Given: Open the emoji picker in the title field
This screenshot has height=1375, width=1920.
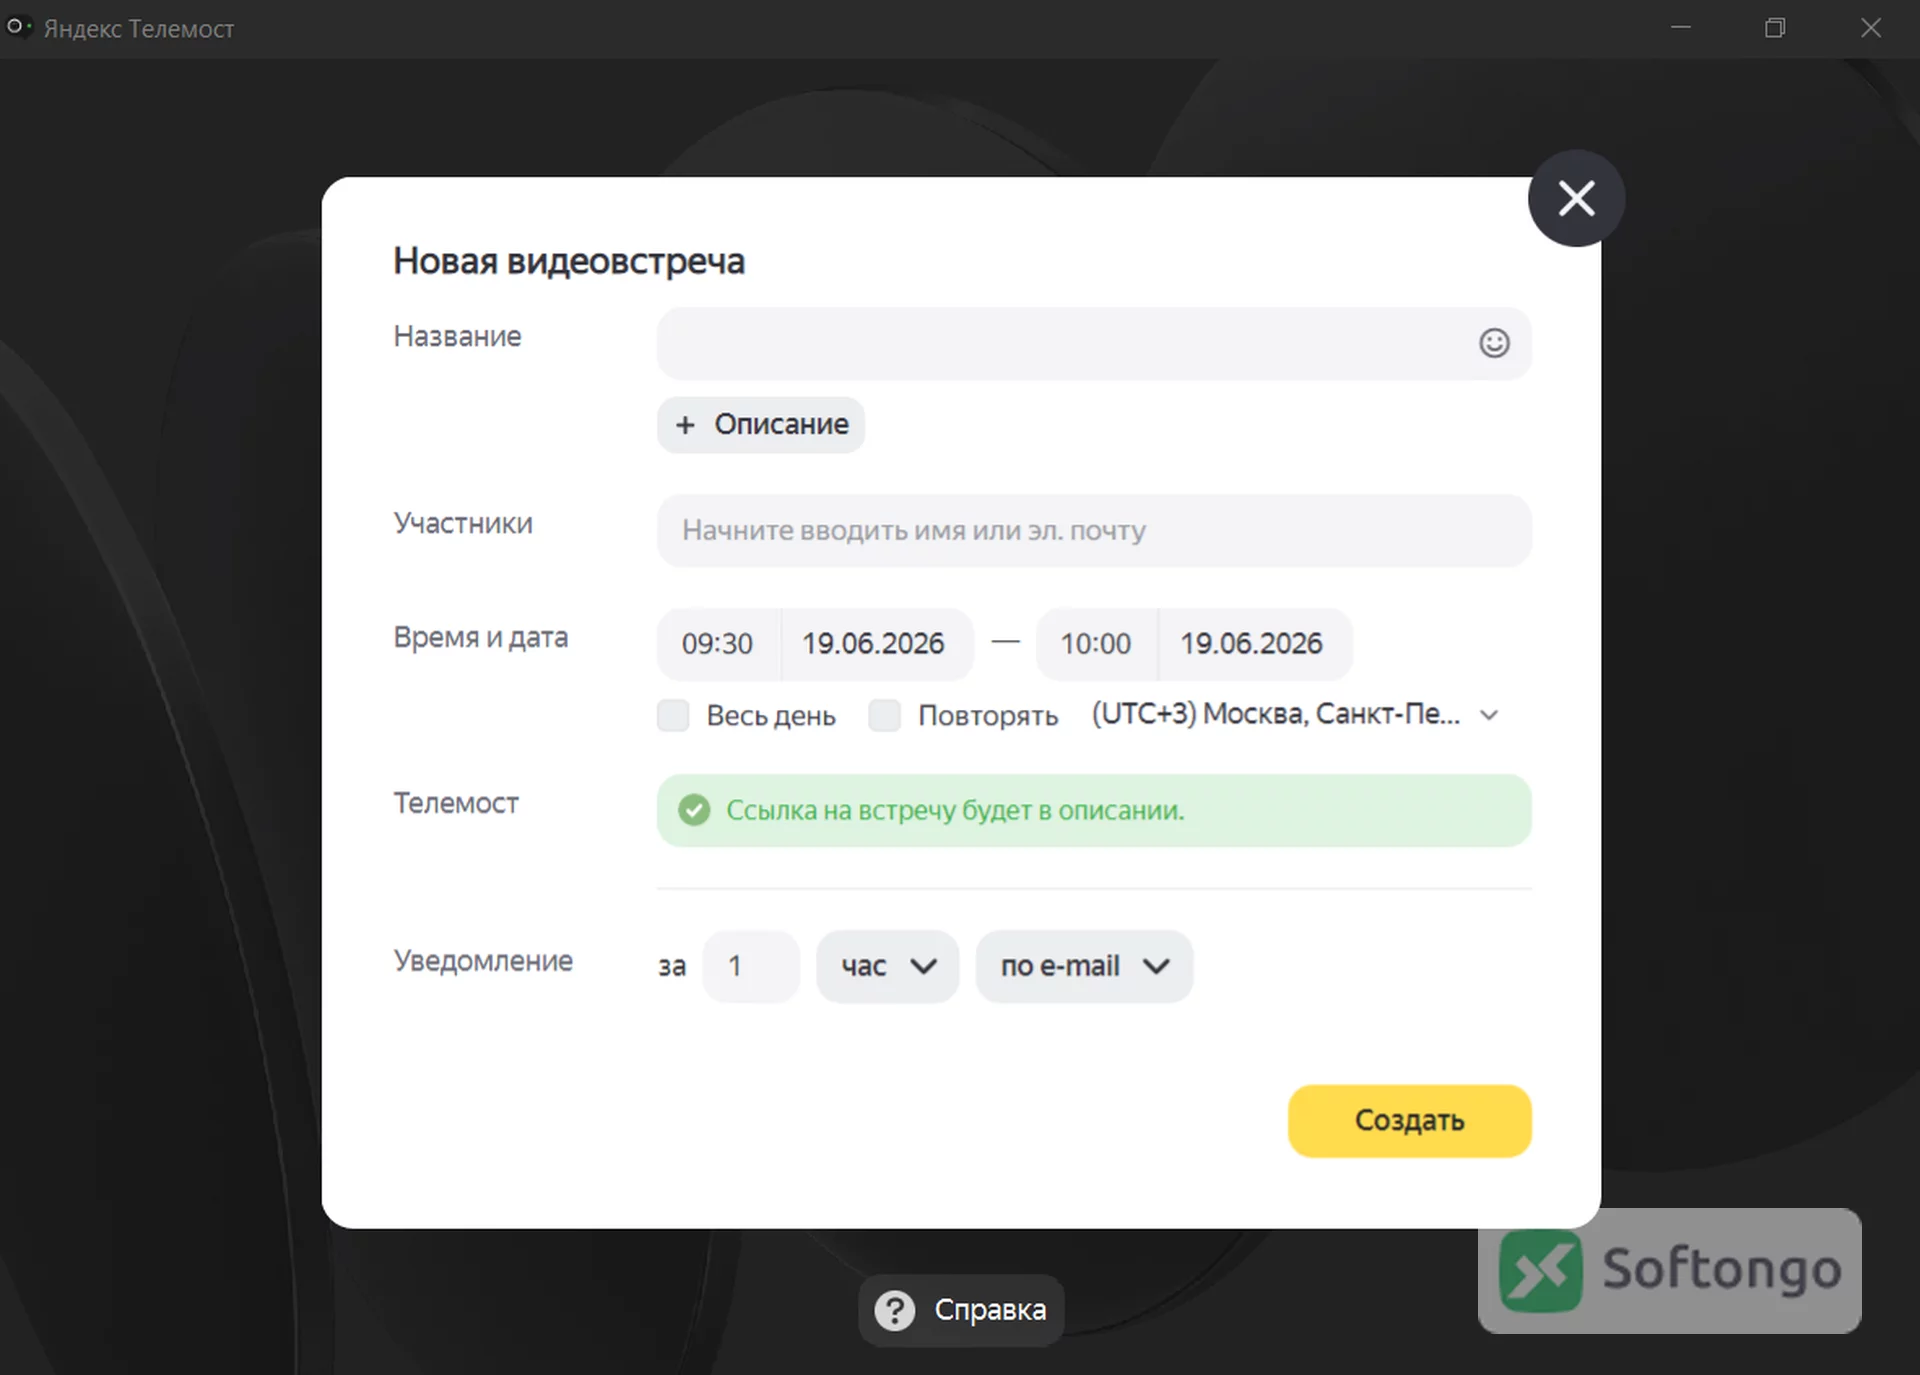Looking at the screenshot, I should [x=1494, y=343].
